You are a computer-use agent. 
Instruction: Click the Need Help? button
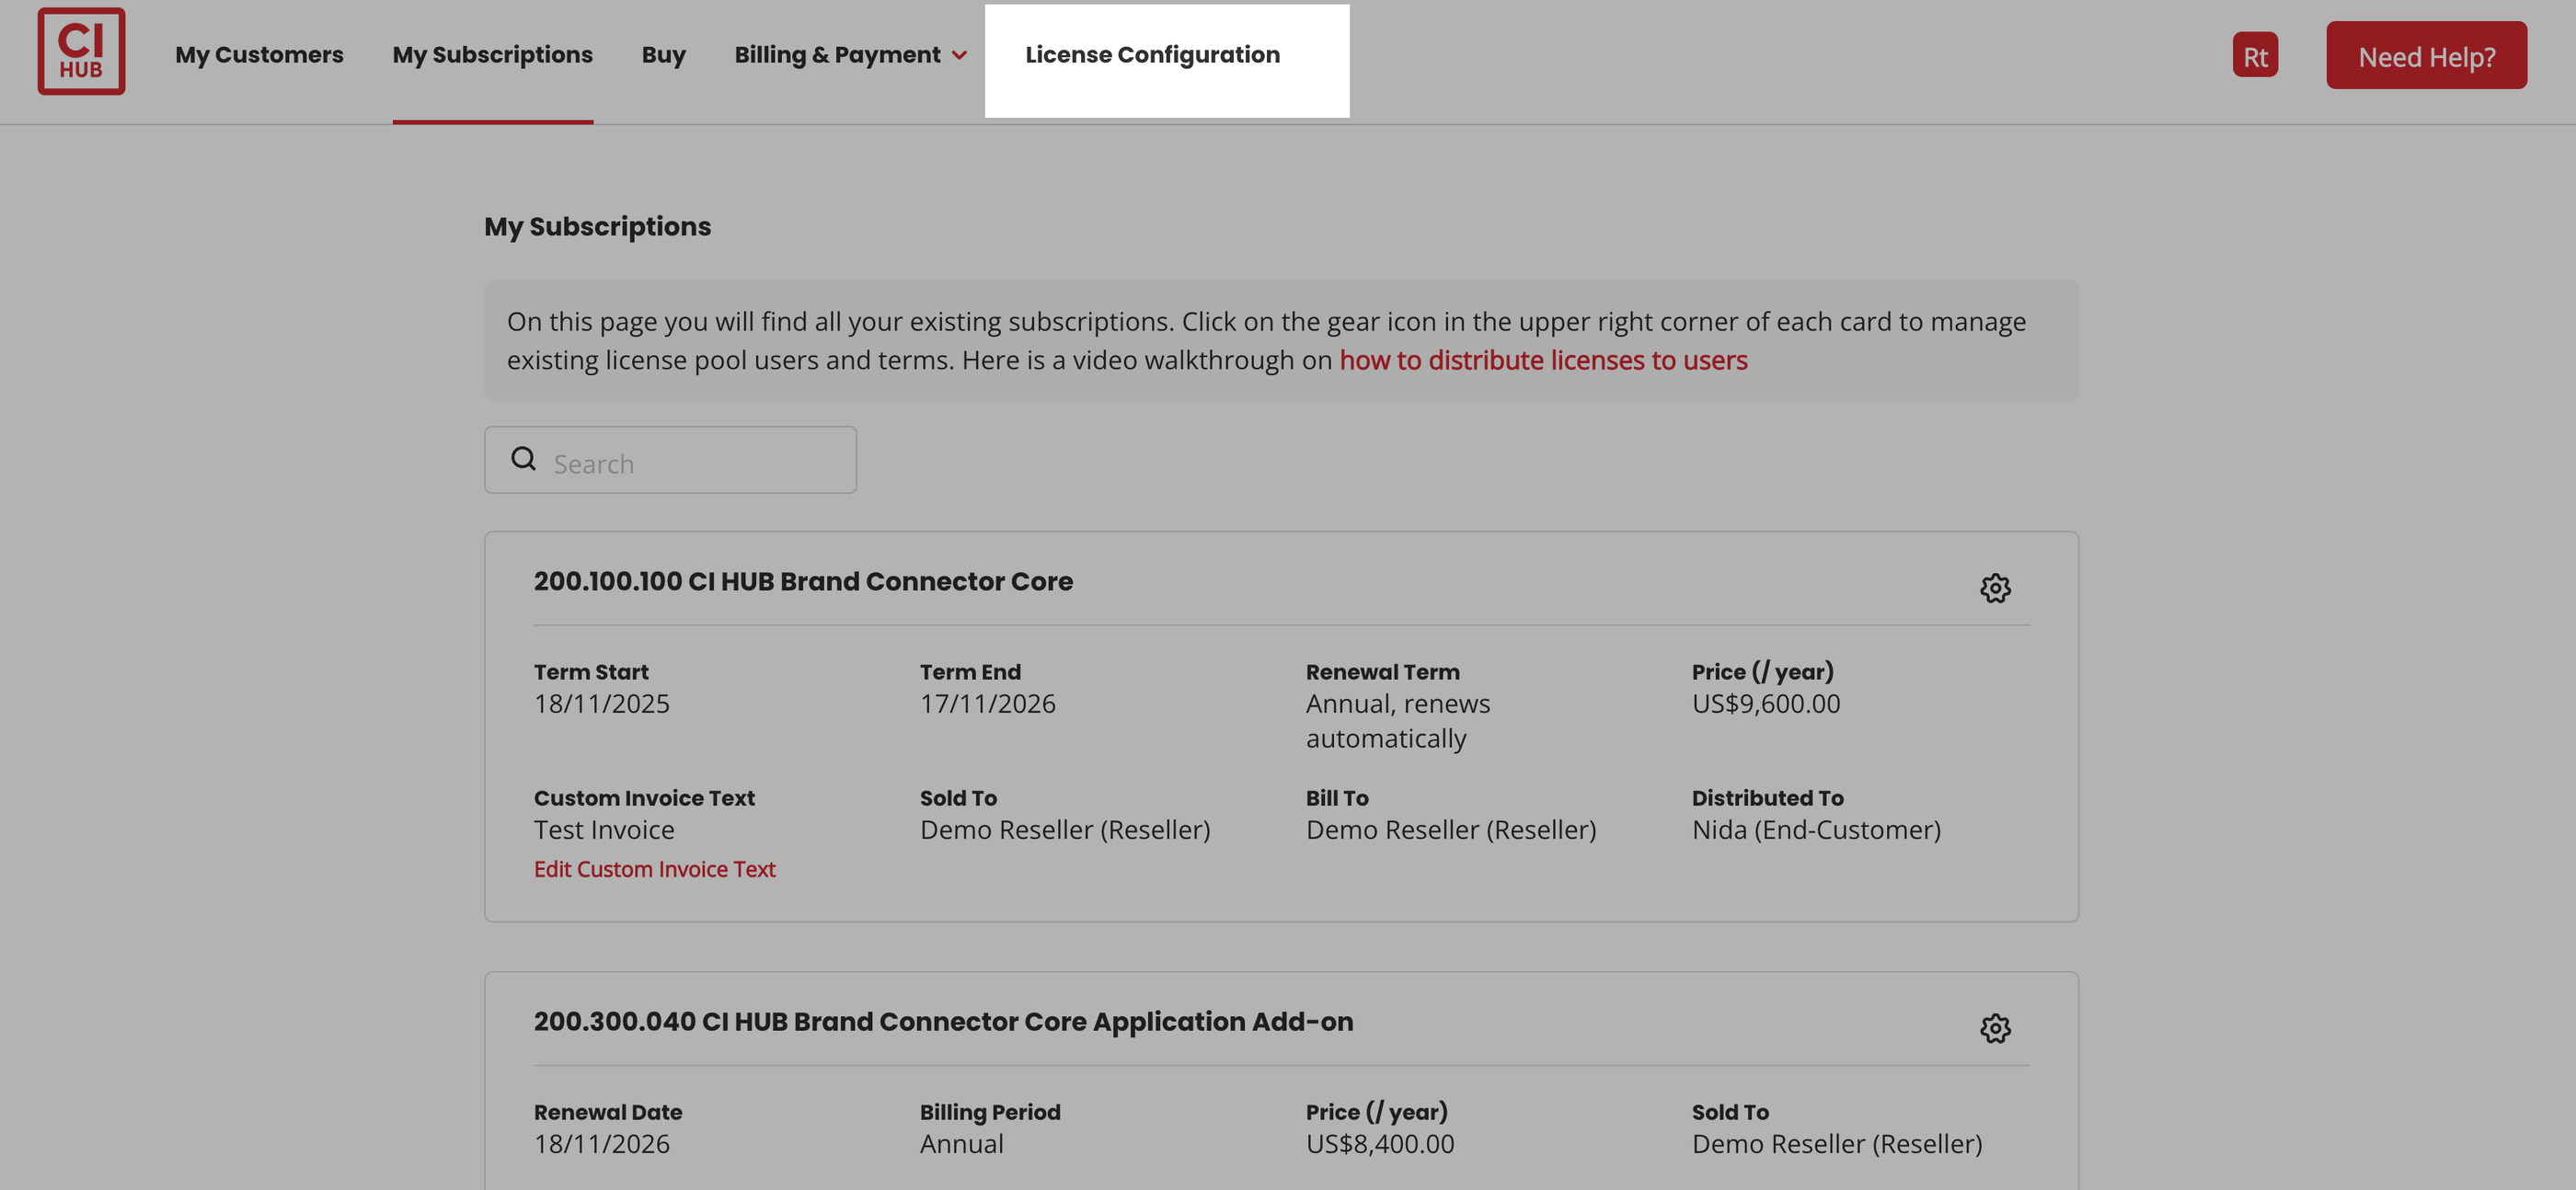(x=2426, y=56)
